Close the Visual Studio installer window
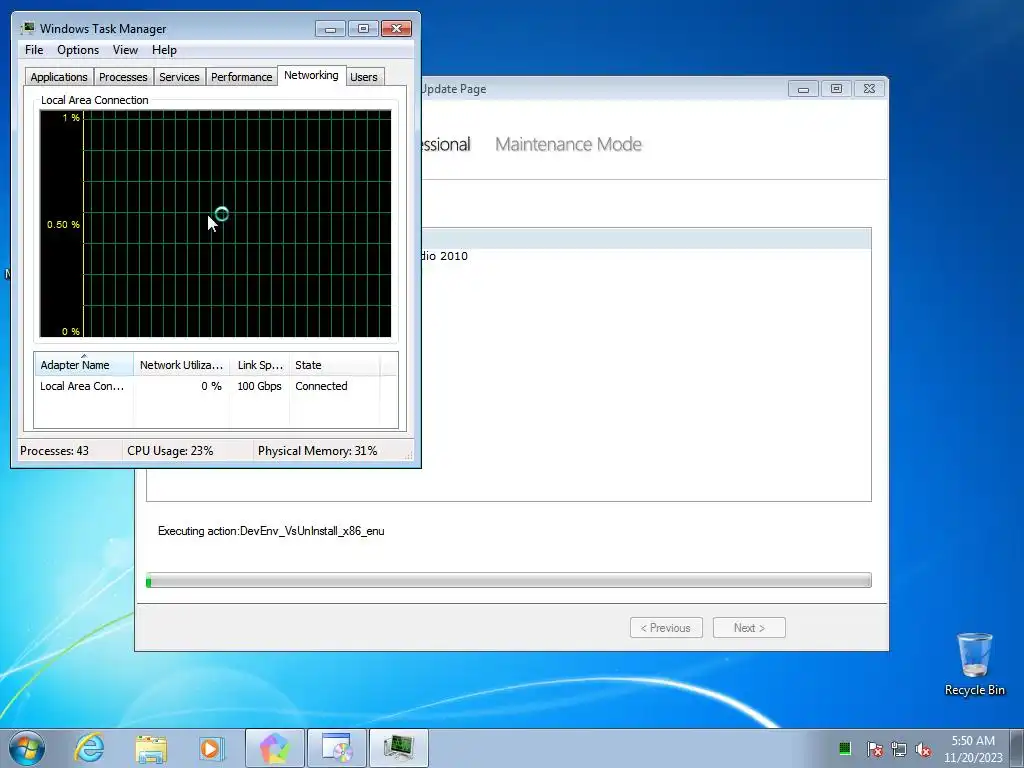The image size is (1024, 768). click(869, 89)
